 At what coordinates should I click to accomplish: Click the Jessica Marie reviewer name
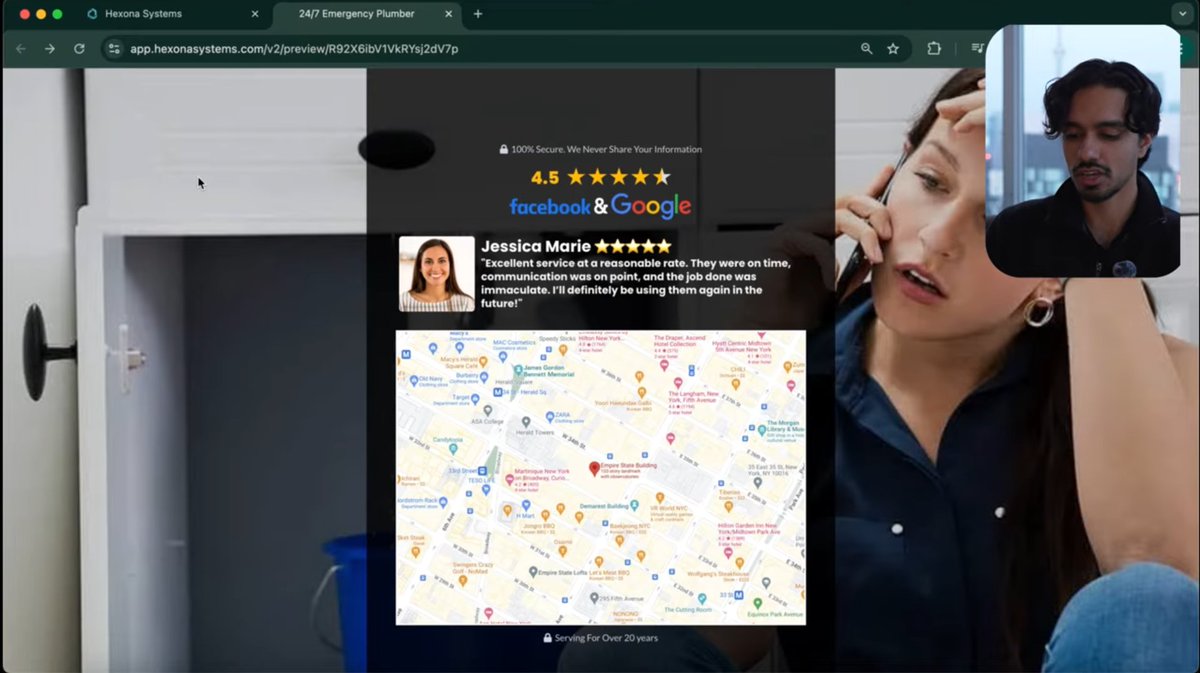[x=536, y=246]
